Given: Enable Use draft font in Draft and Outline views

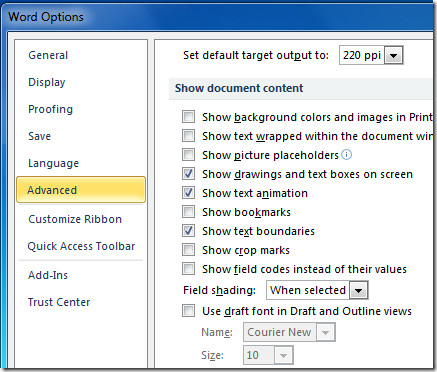Looking at the screenshot, I should [188, 311].
